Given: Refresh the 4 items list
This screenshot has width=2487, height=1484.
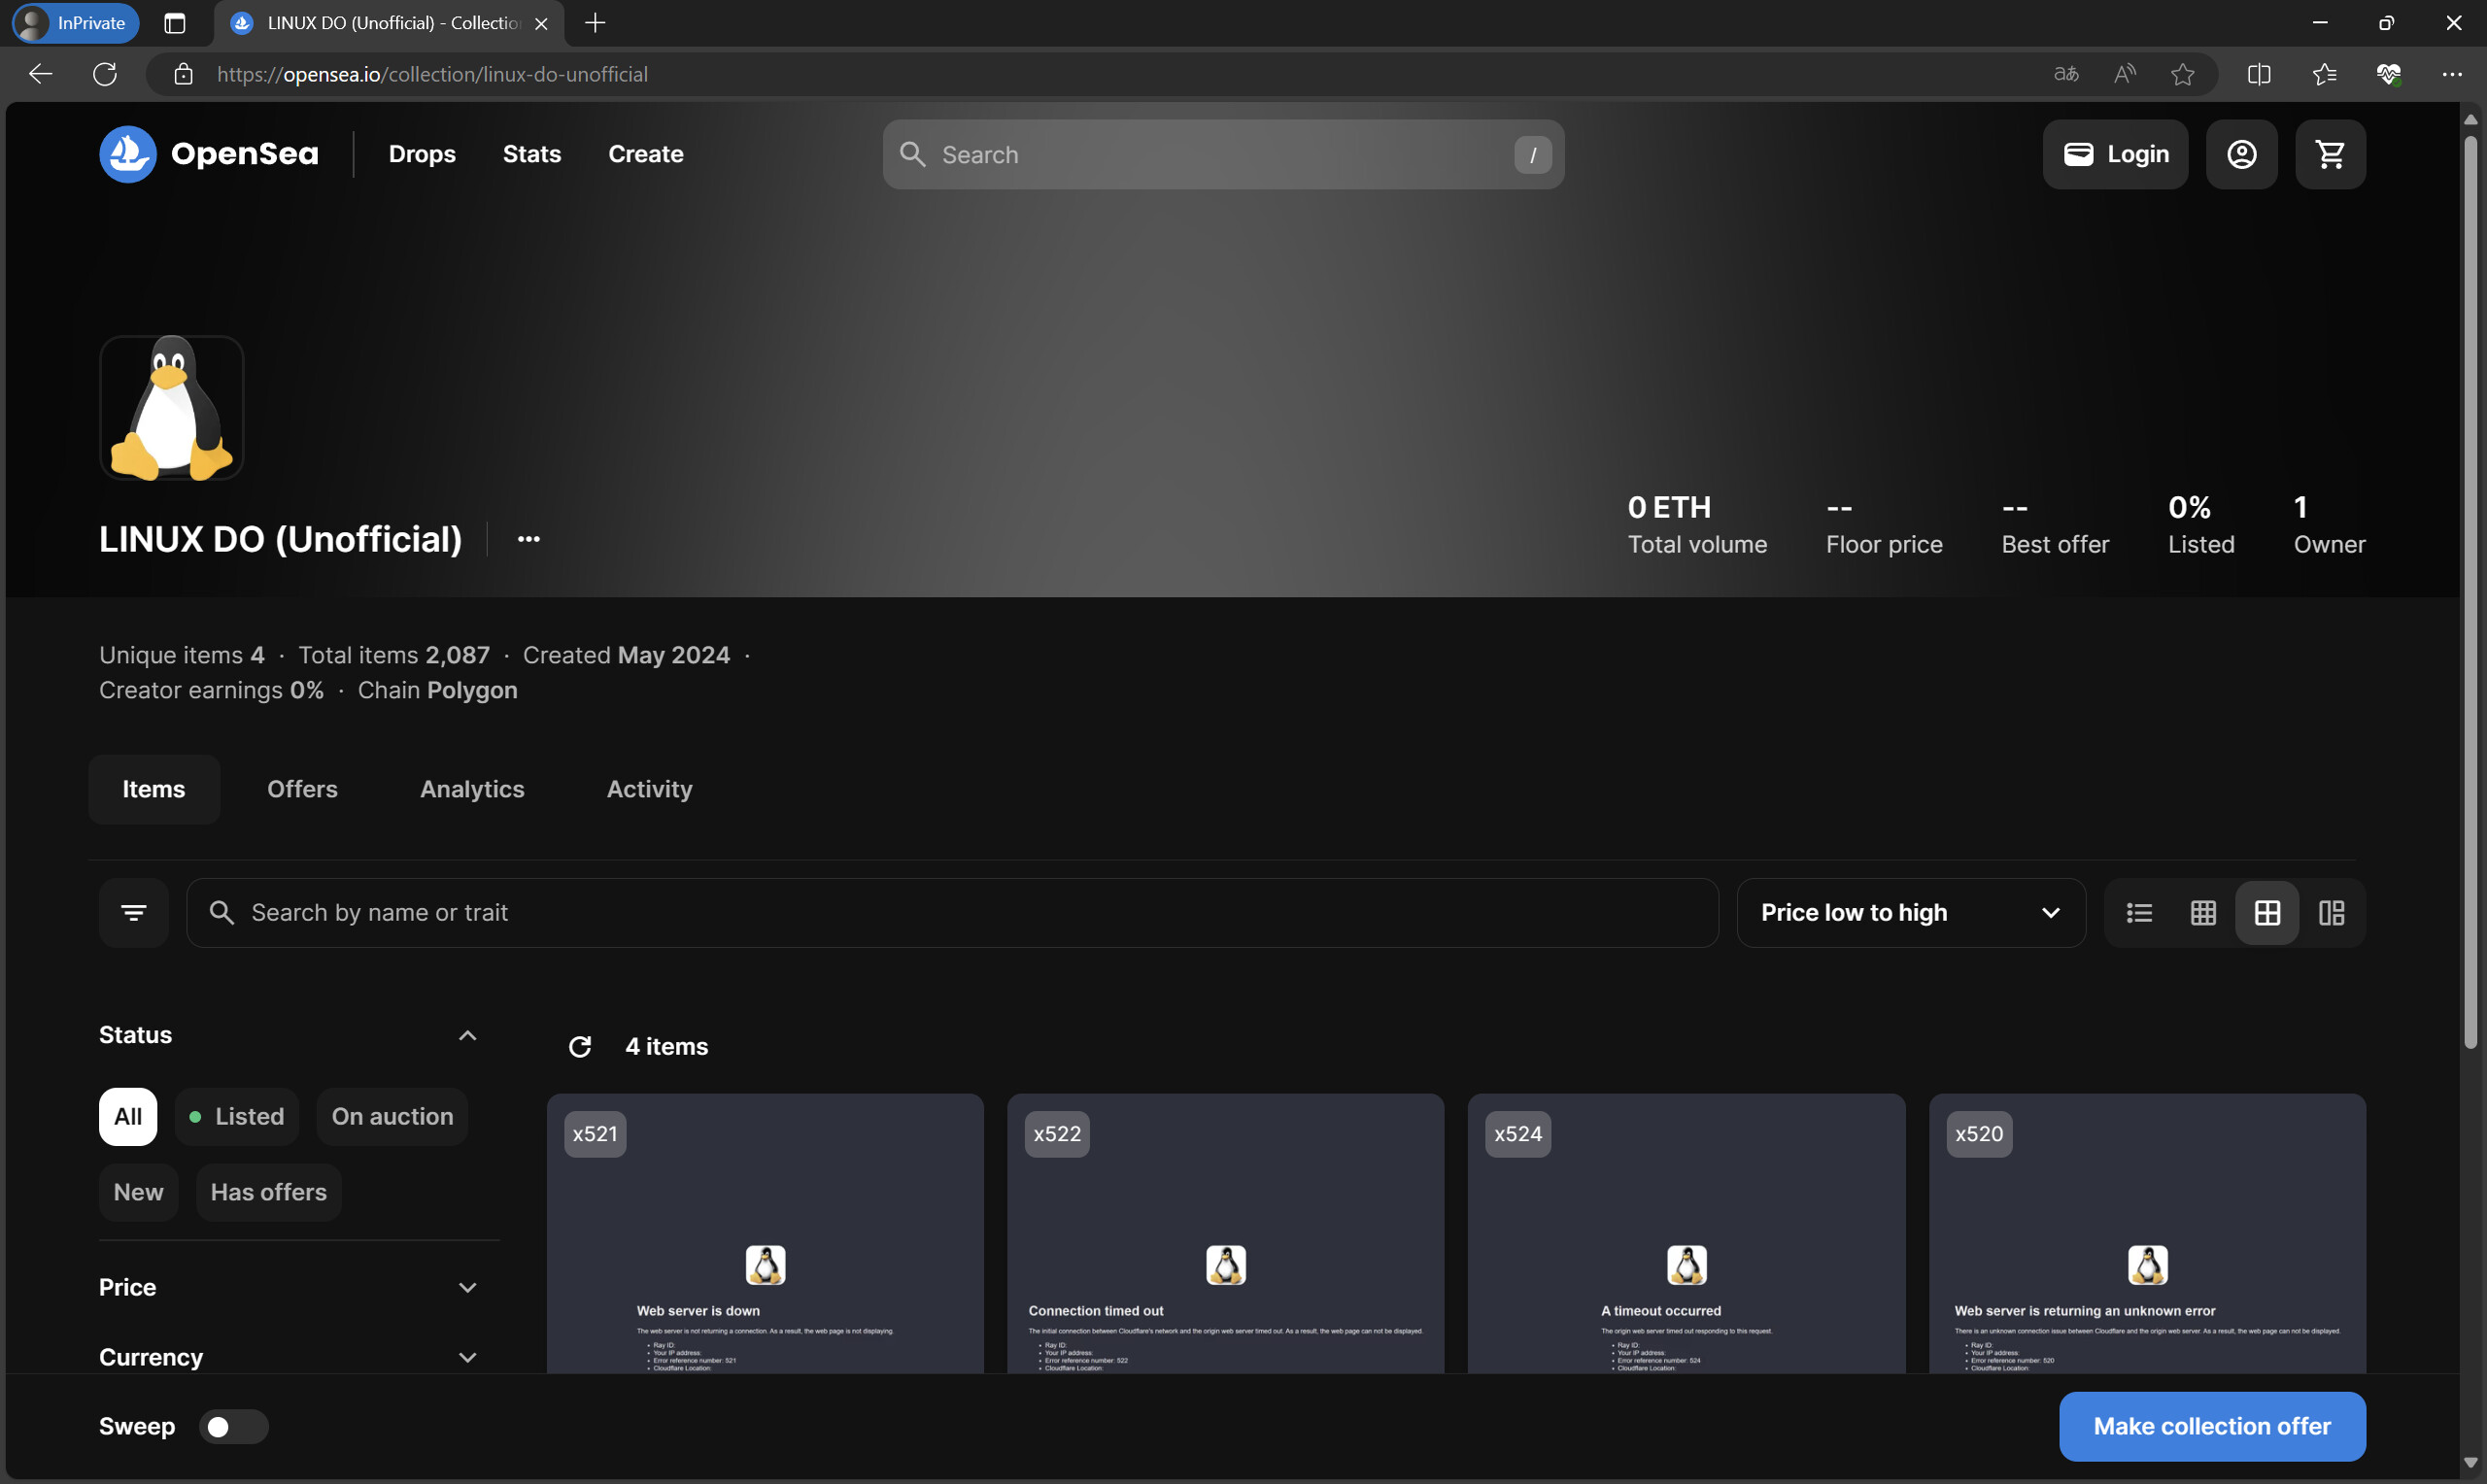Looking at the screenshot, I should [x=580, y=1047].
